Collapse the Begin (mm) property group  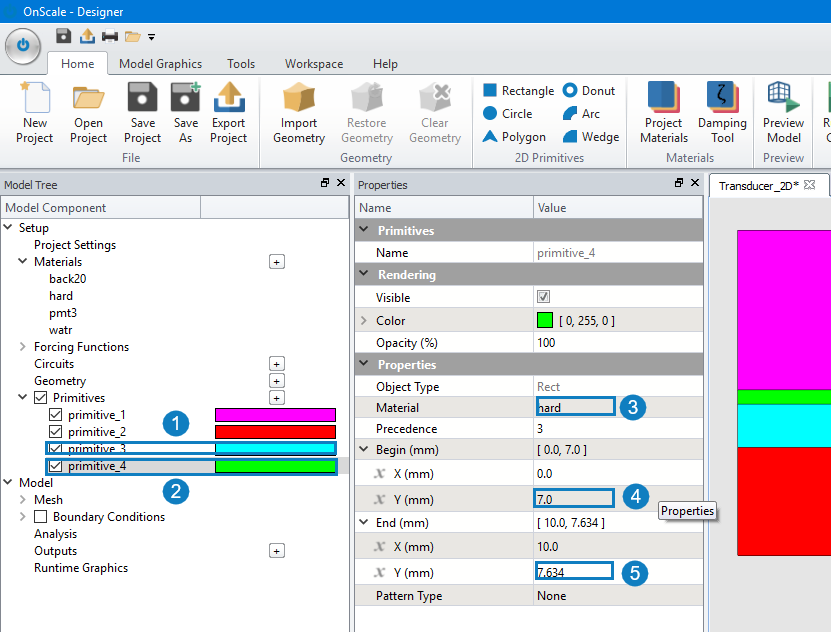(x=364, y=449)
